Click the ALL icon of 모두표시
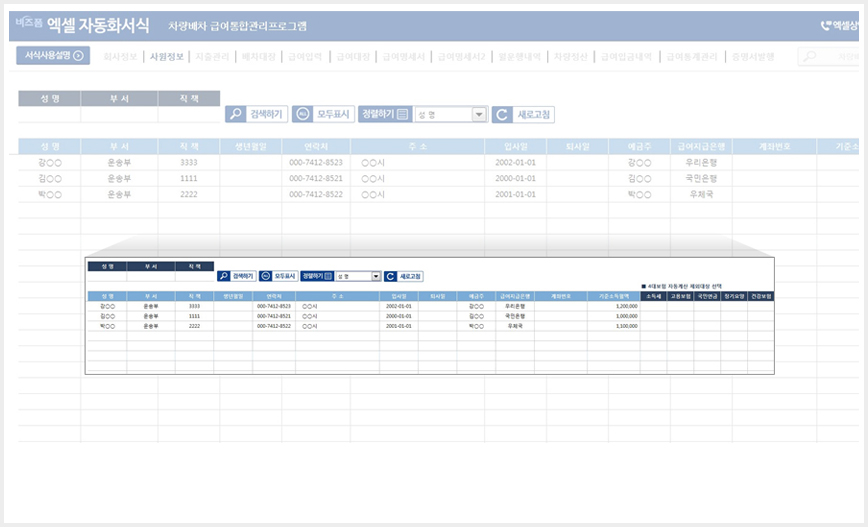868x527 pixels. (x=302, y=114)
